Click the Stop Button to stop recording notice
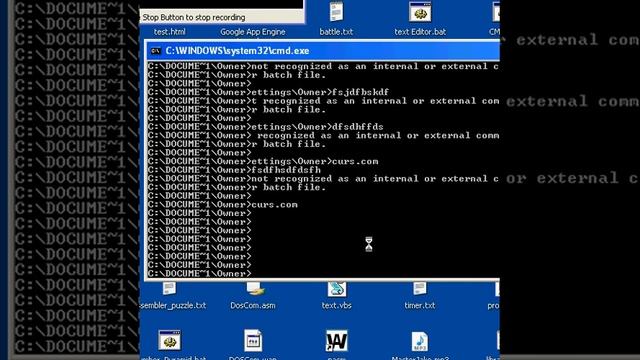Image resolution: width=640 pixels, height=360 pixels. coord(194,18)
